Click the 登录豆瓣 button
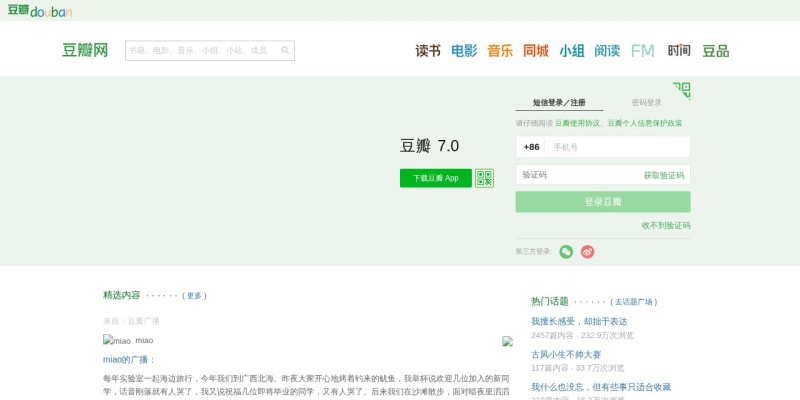The height and width of the screenshot is (400, 800). [603, 202]
